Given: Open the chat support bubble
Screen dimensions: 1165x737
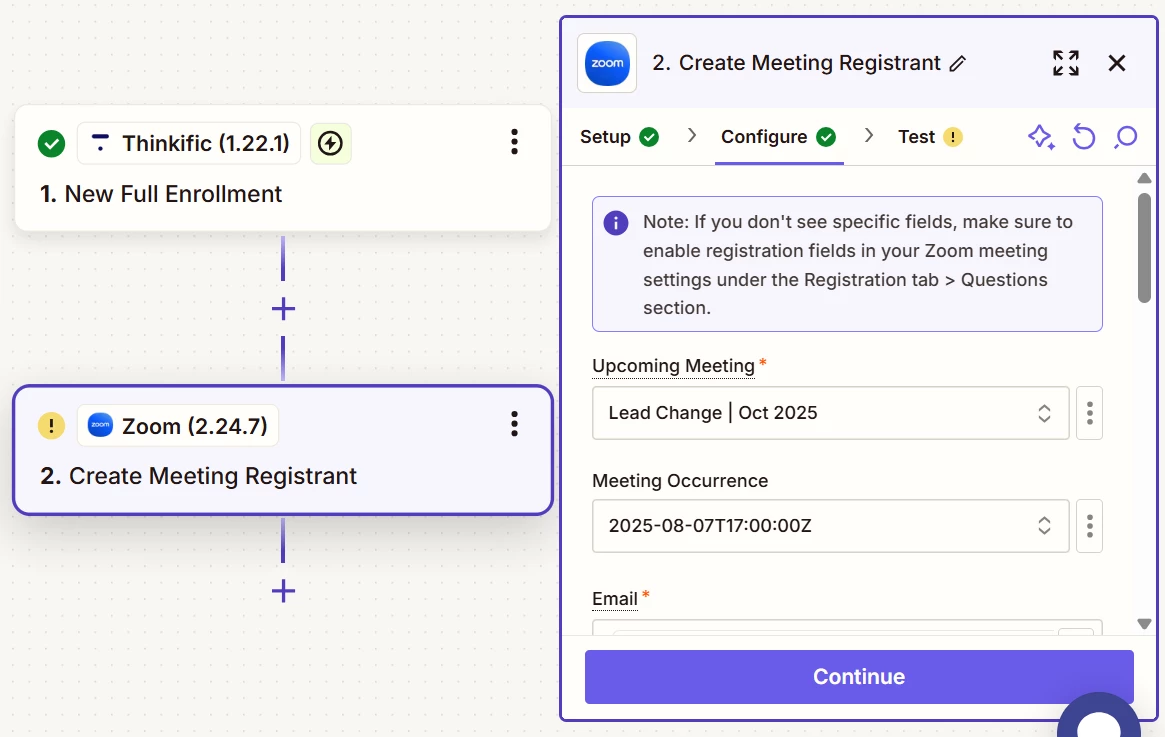Looking at the screenshot, I should (1099, 715).
